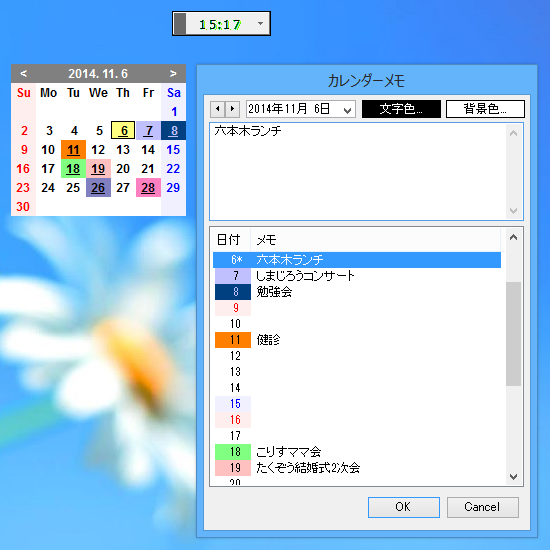This screenshot has height=550, width=550.
Task: Click the memo list scroll down arrow
Action: coord(514,477)
